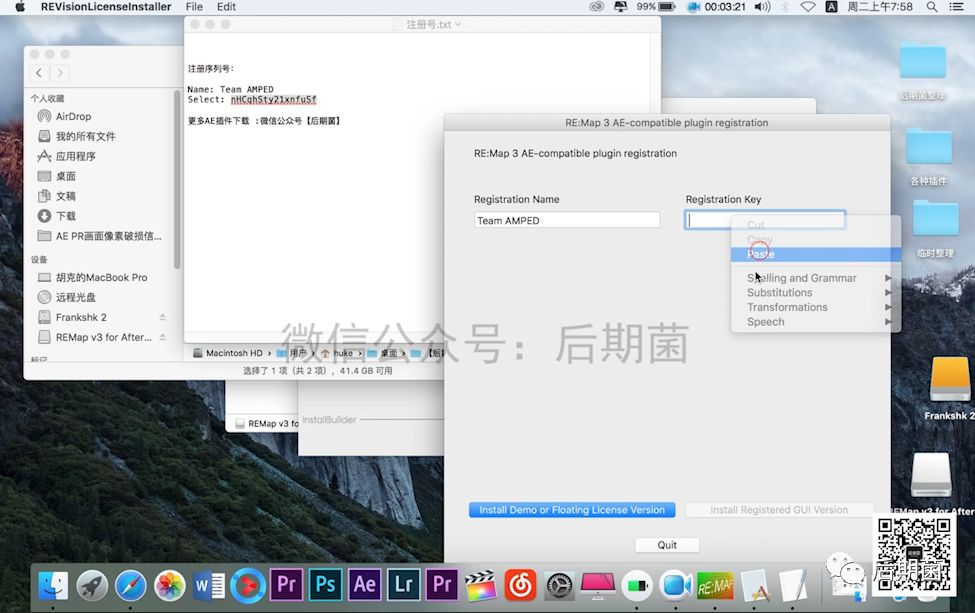Open Premiere Pro icon beside Photoshop in dock
The width and height of the screenshot is (975, 613).
tap(286, 585)
